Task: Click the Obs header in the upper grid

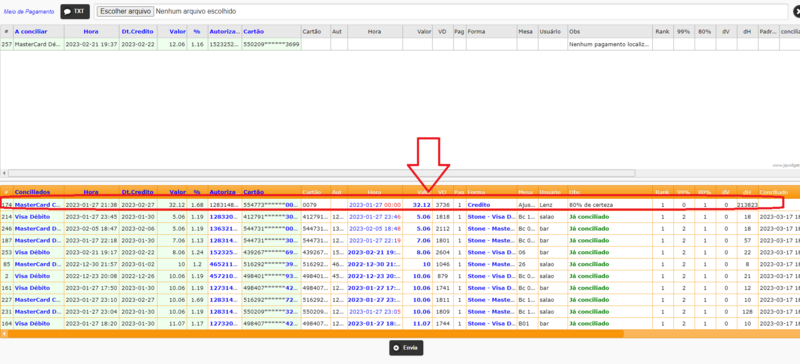Action: 574,32
